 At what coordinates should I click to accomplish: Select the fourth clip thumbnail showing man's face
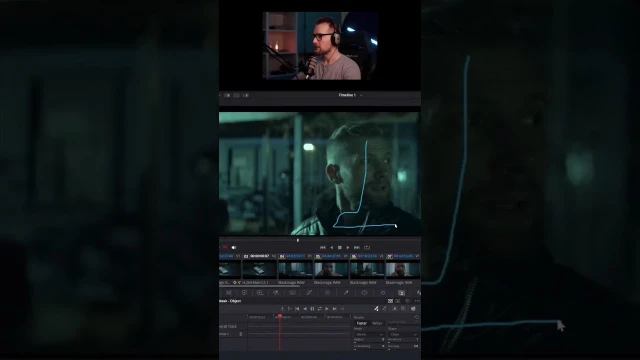coord(331,270)
